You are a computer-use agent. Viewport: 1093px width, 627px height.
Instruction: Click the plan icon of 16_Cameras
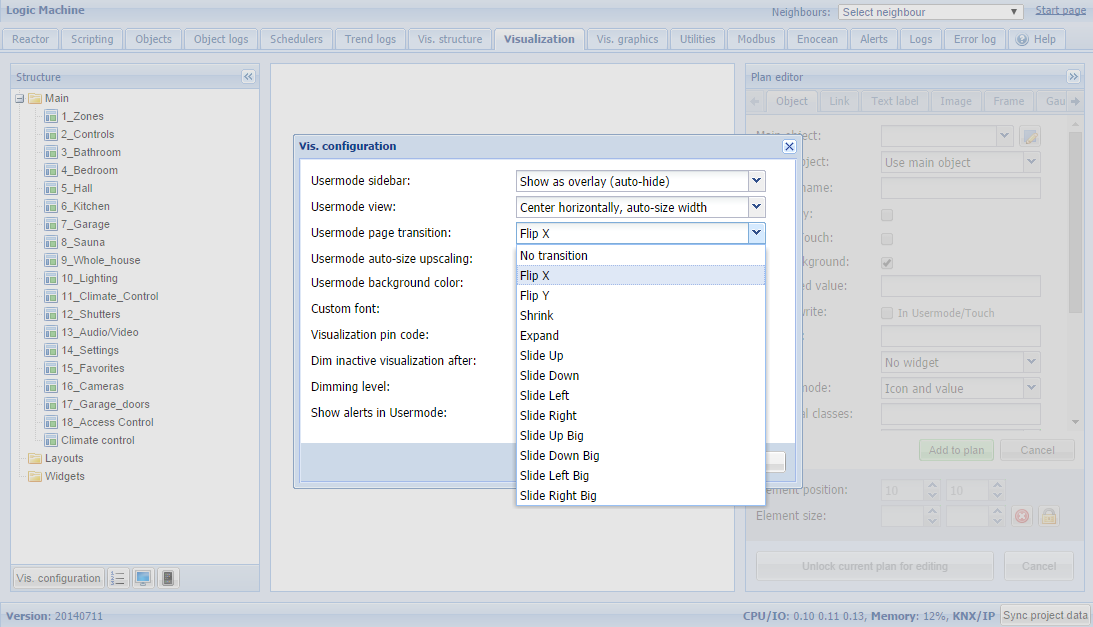(x=51, y=386)
